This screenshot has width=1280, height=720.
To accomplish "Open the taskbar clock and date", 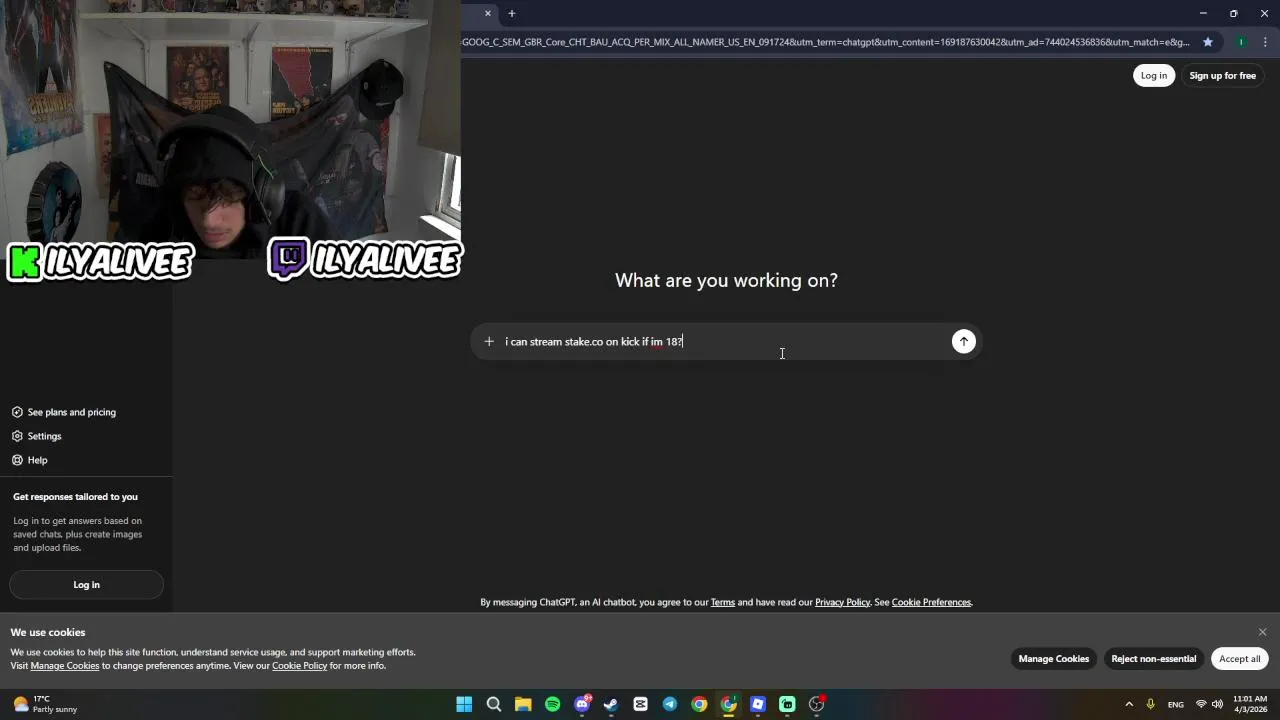I will tap(1250, 704).
